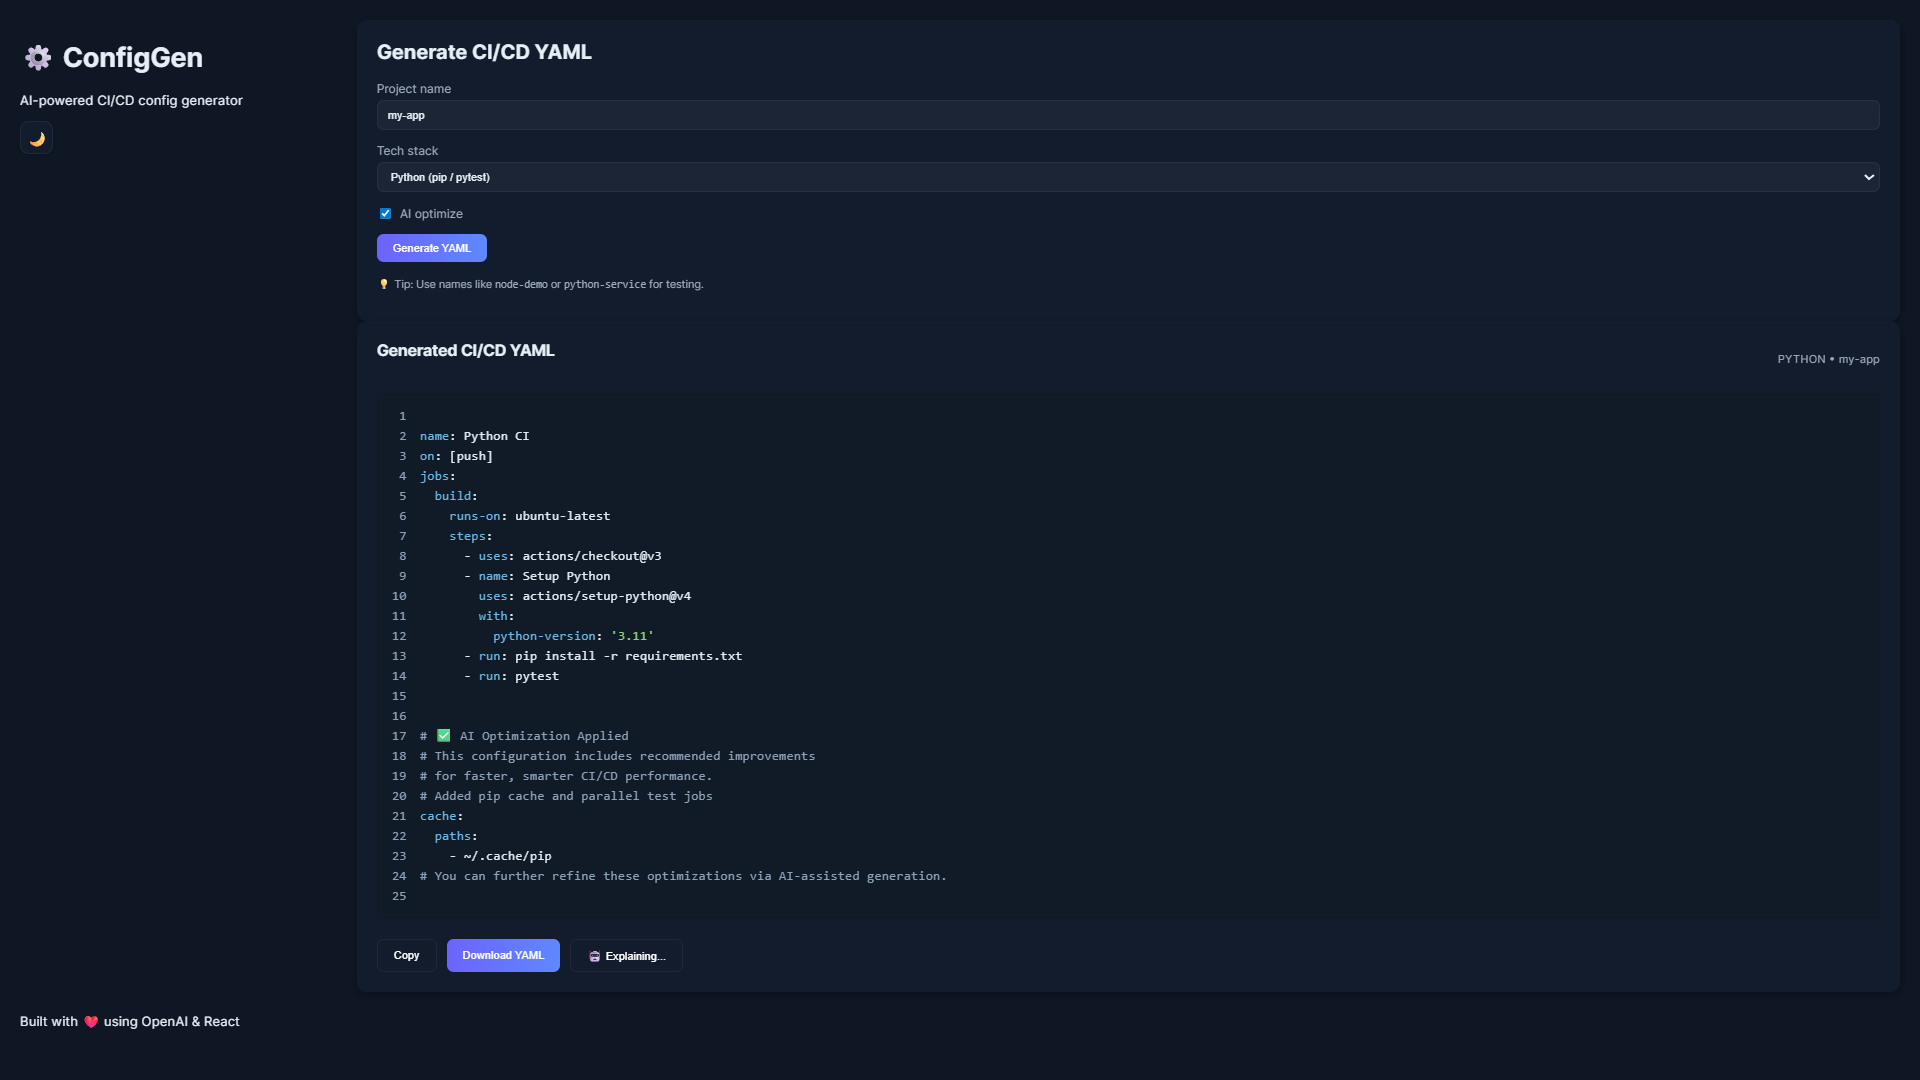The width and height of the screenshot is (1920, 1080).
Task: Click the robot icon in Explaining button
Action: (594, 957)
